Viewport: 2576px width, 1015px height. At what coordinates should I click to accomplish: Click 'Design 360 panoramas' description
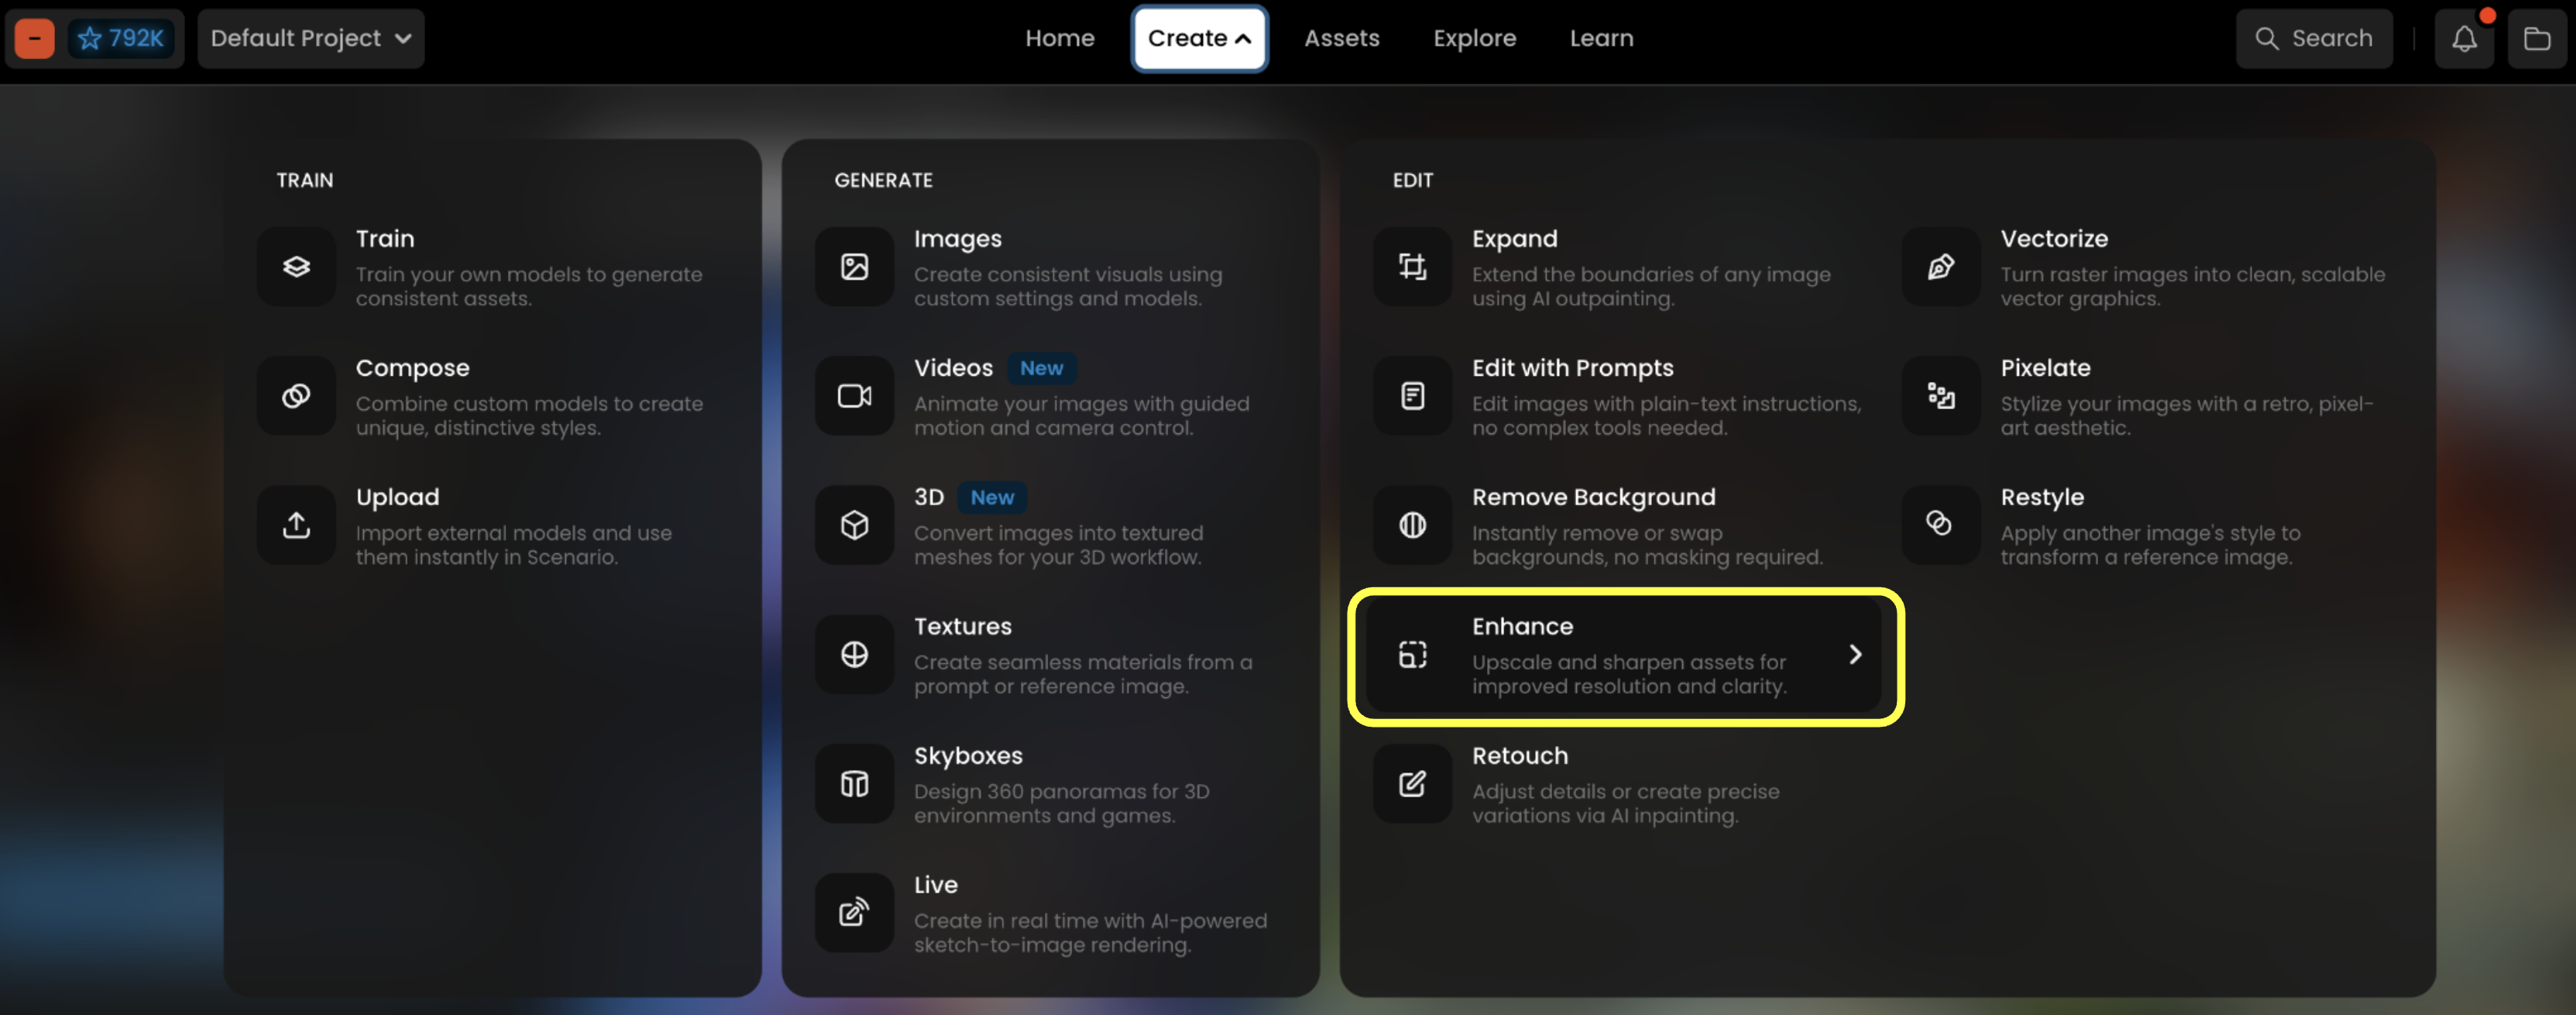(x=1061, y=804)
